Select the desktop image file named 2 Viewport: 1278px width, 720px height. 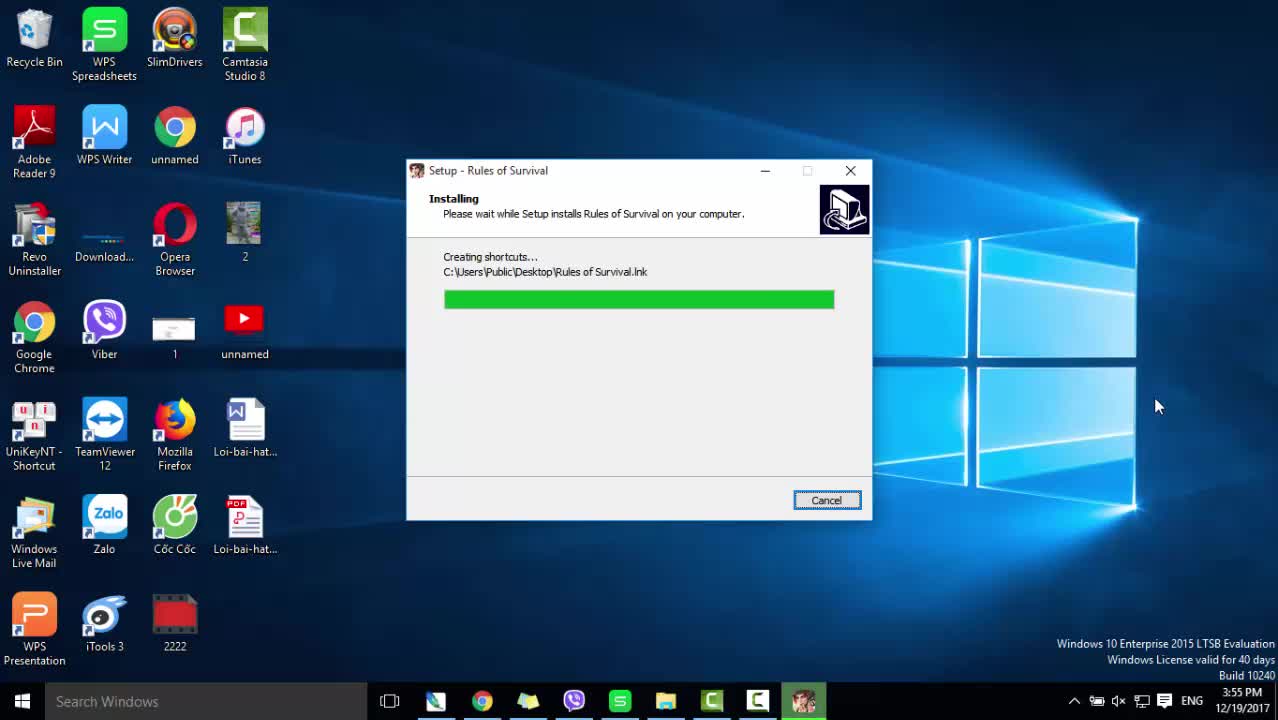[245, 233]
